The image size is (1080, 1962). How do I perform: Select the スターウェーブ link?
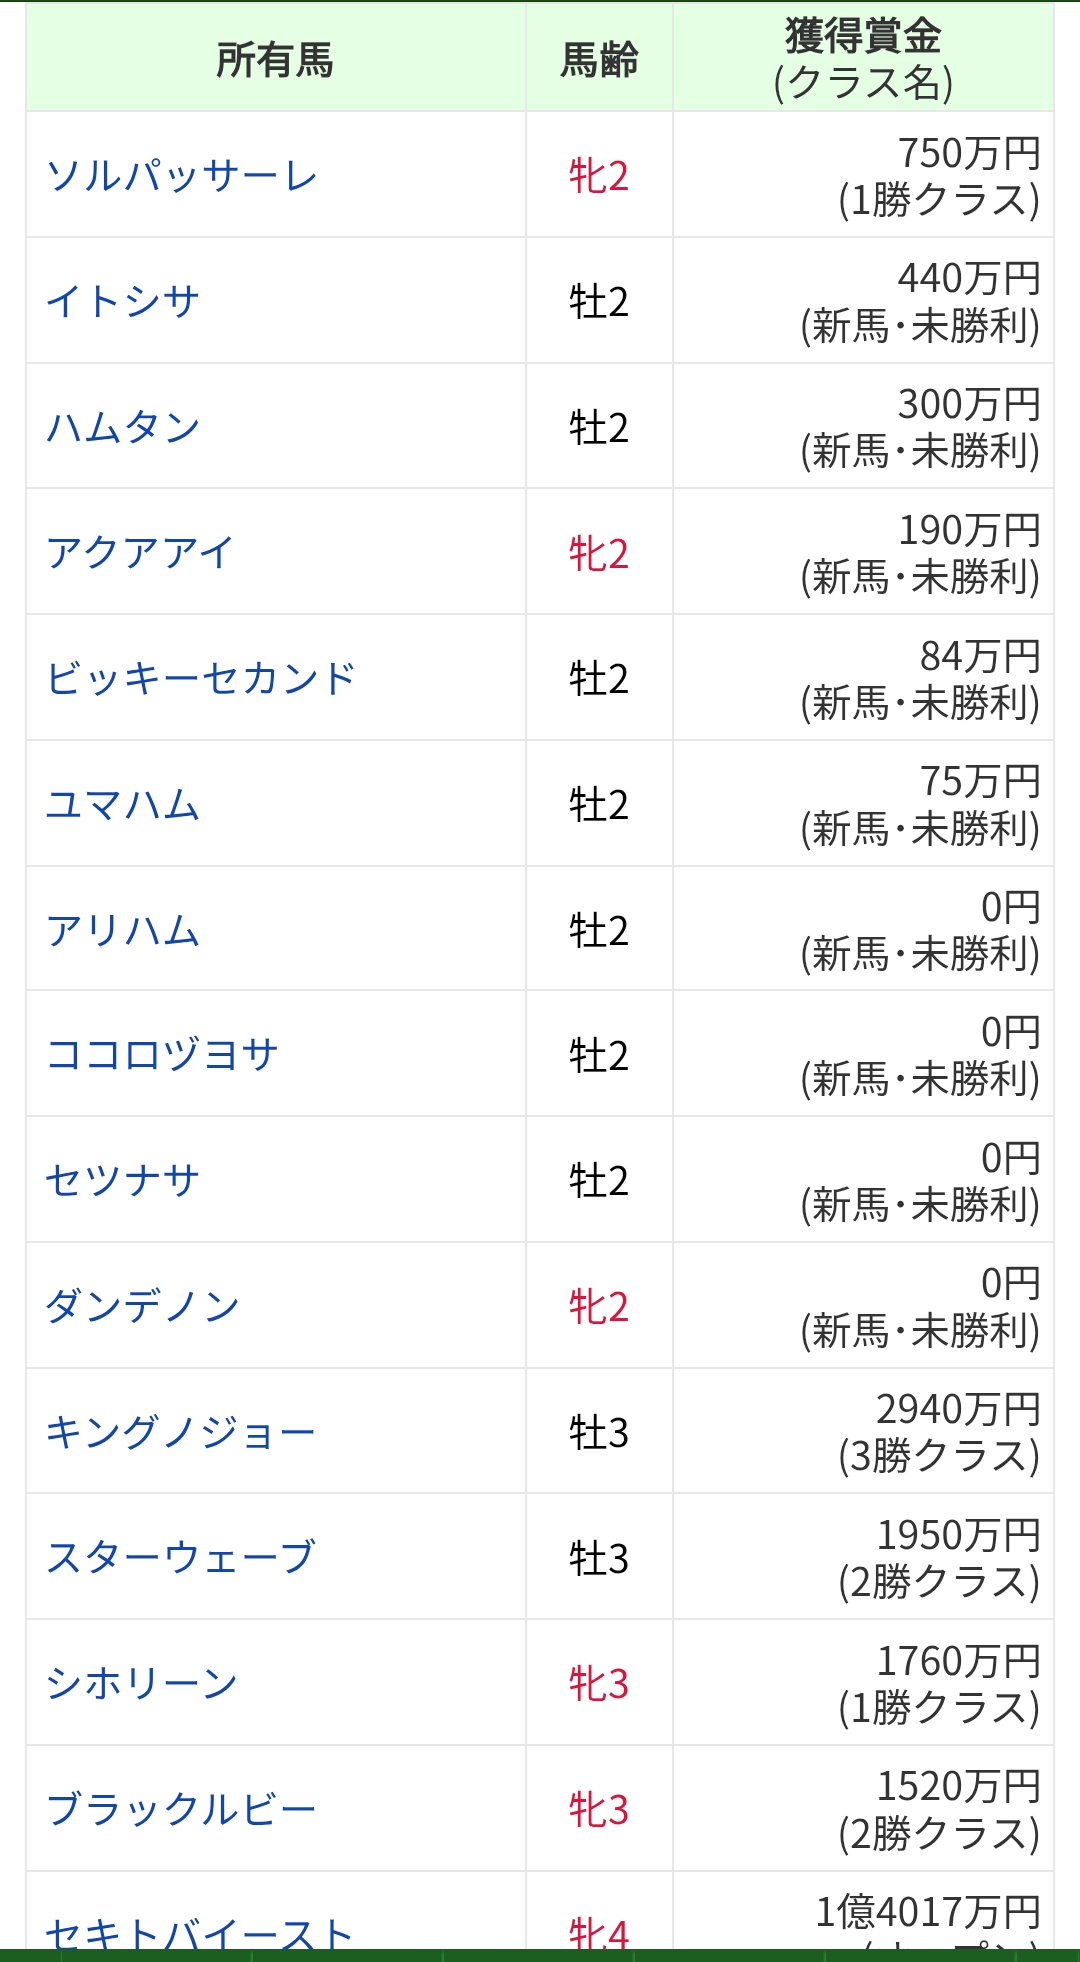181,1558
